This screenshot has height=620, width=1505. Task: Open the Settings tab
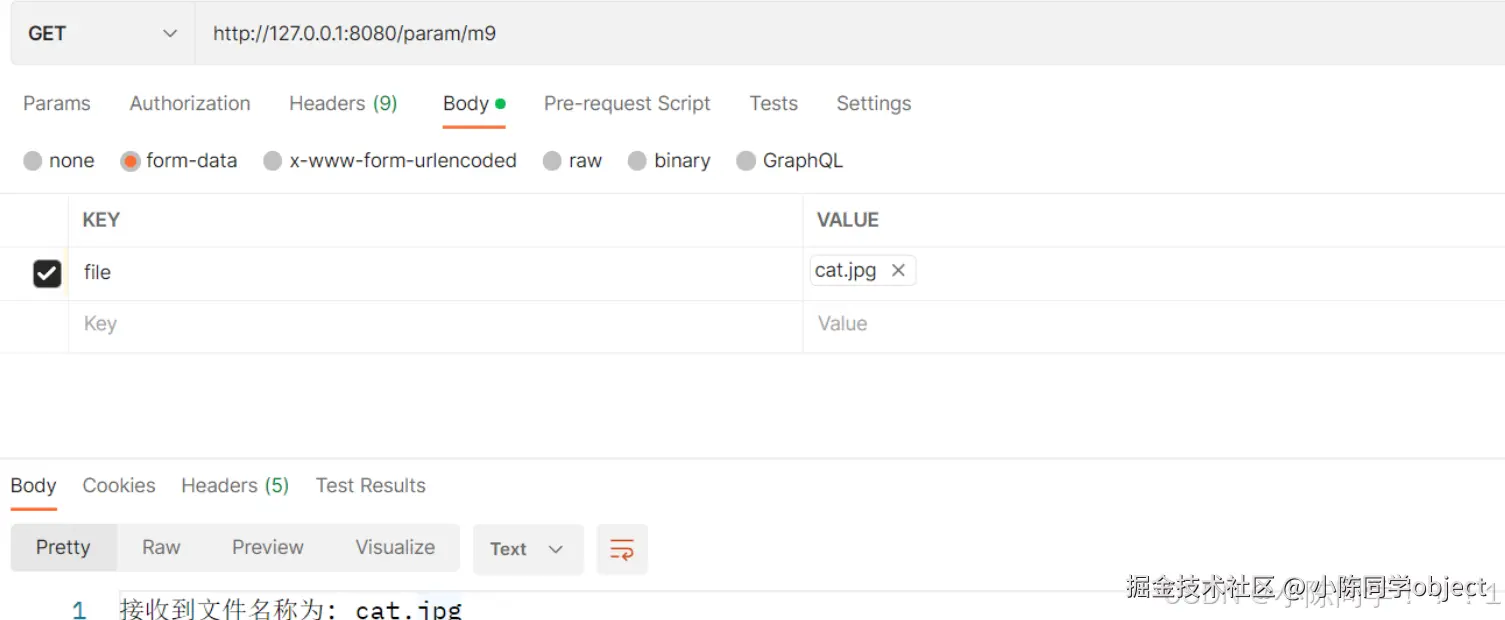coord(874,103)
